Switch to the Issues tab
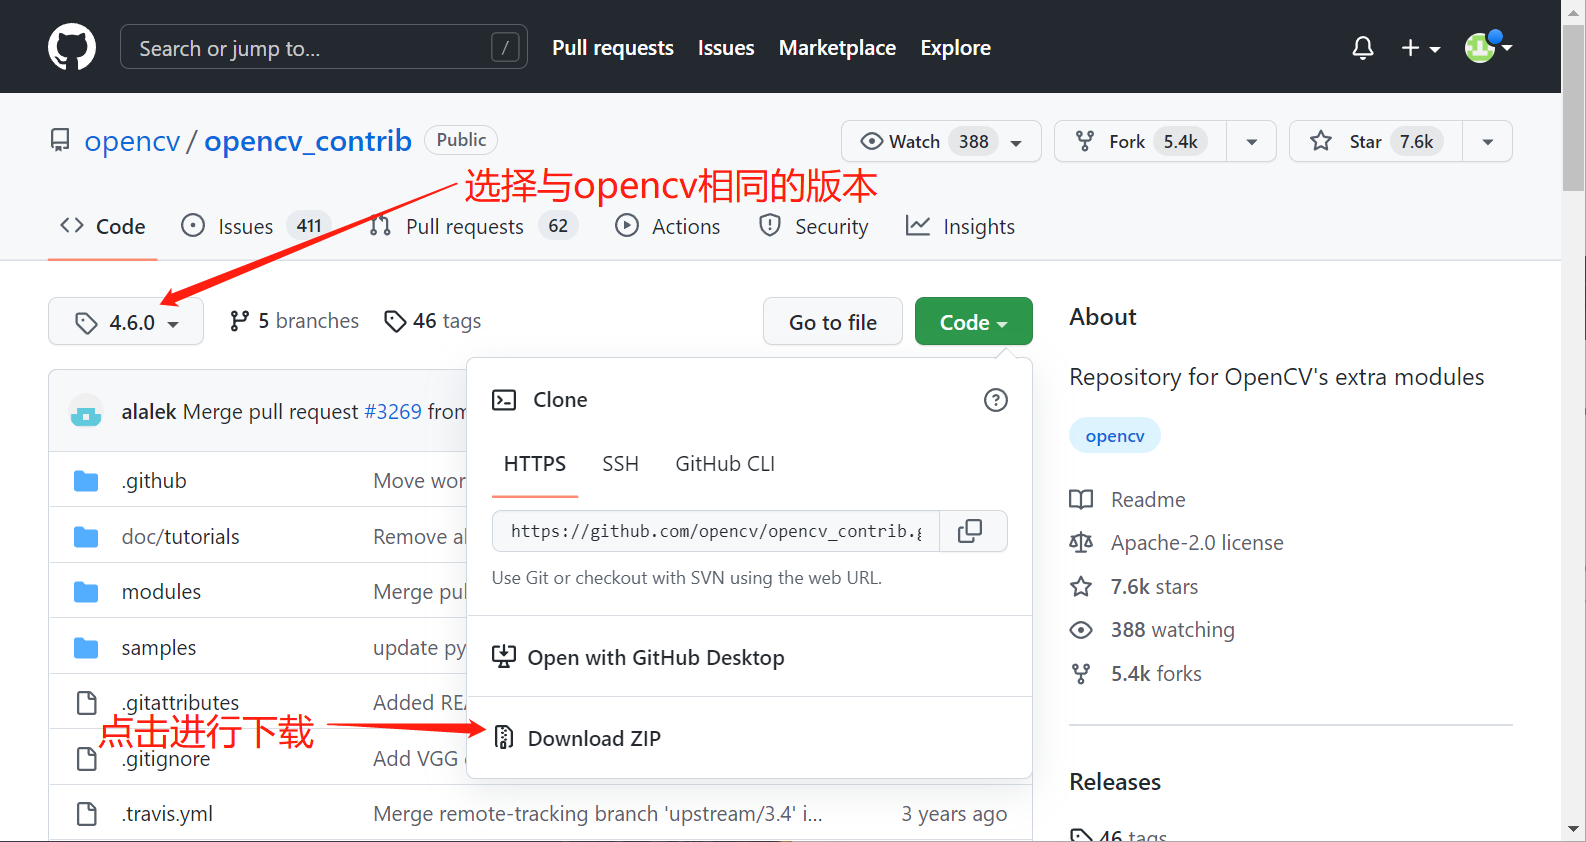The height and width of the screenshot is (842, 1586). click(255, 227)
